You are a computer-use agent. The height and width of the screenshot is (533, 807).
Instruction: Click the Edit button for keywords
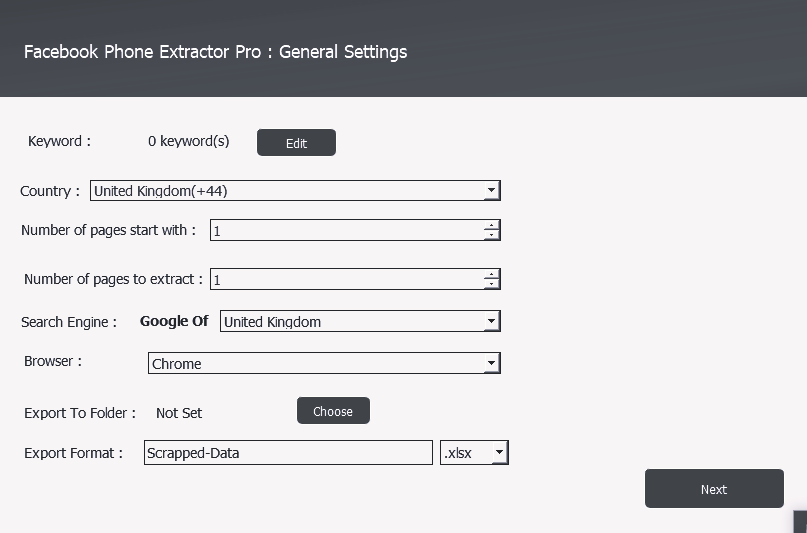pyautogui.click(x=296, y=143)
